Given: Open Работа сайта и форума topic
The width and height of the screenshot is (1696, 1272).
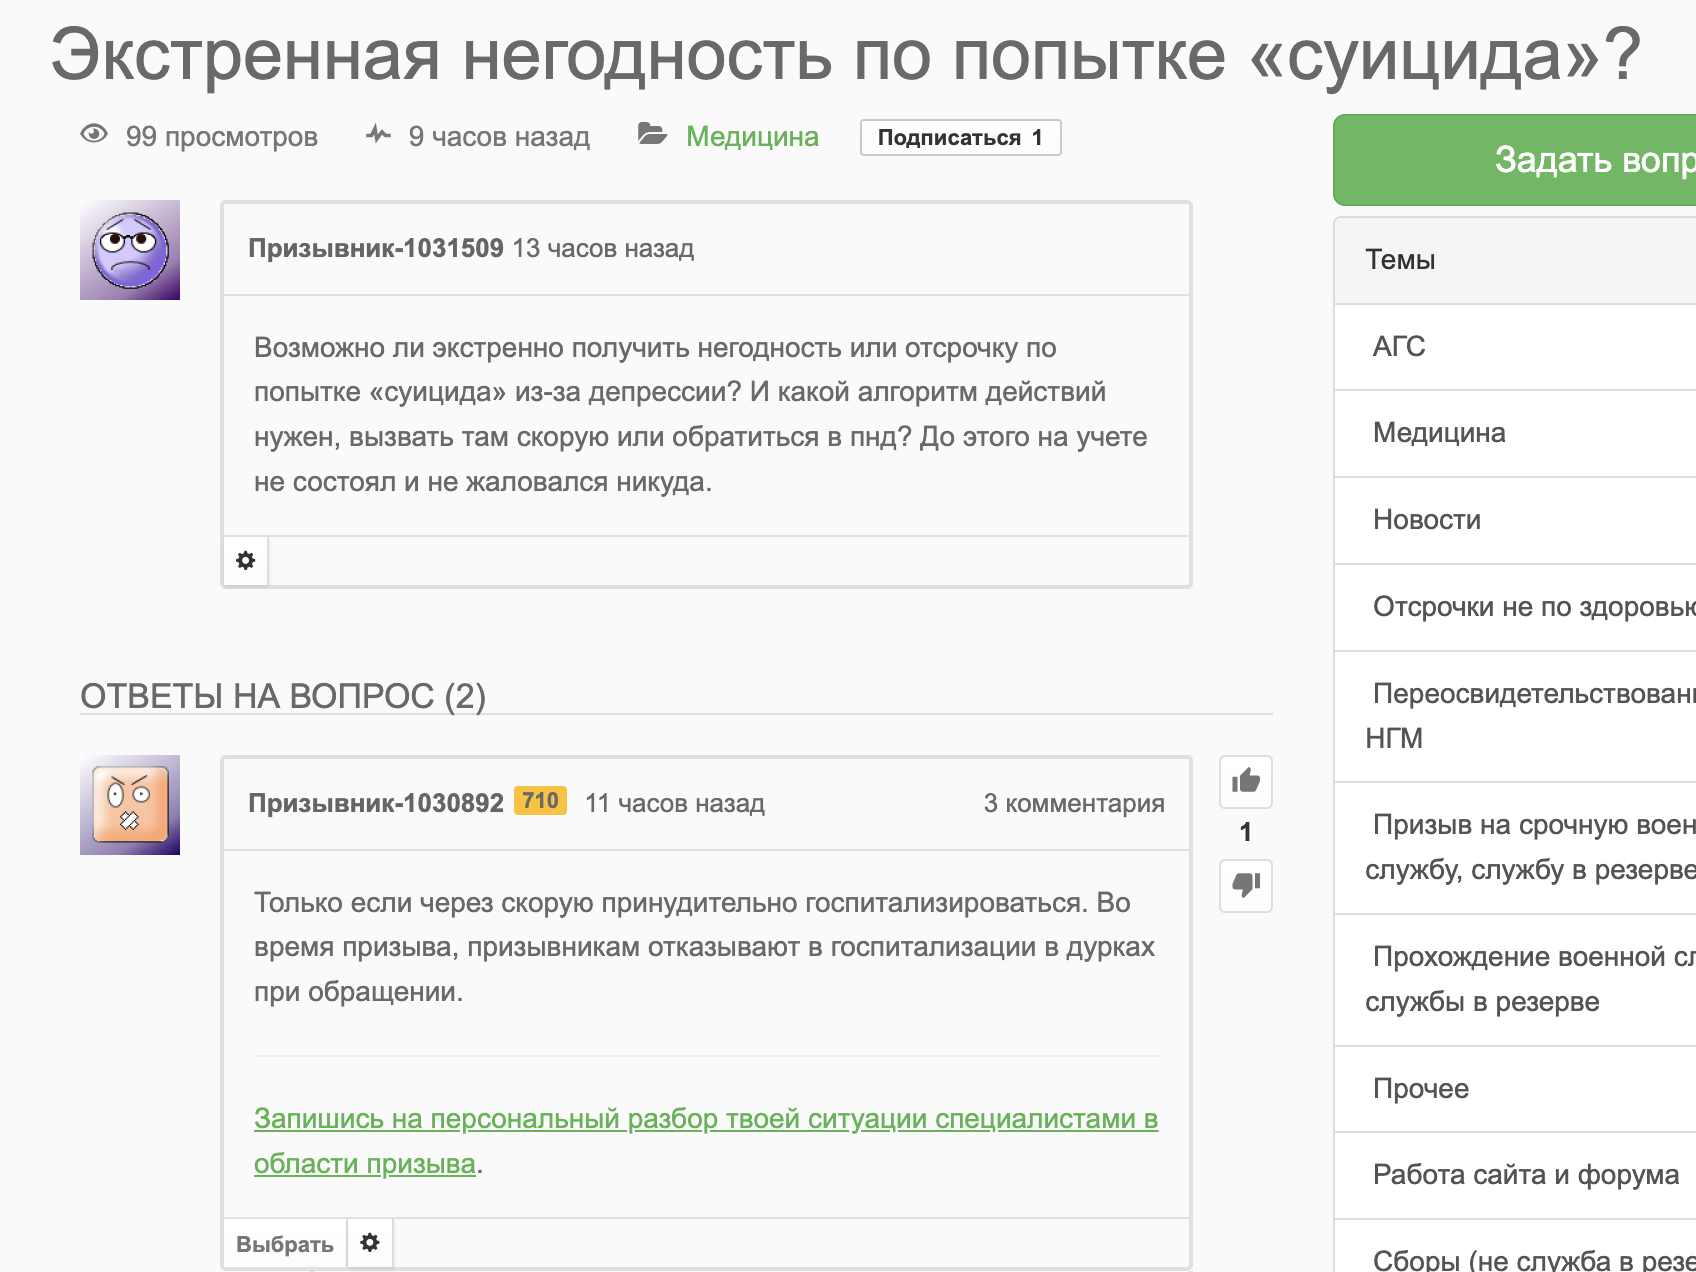Looking at the screenshot, I should coord(1525,1175).
